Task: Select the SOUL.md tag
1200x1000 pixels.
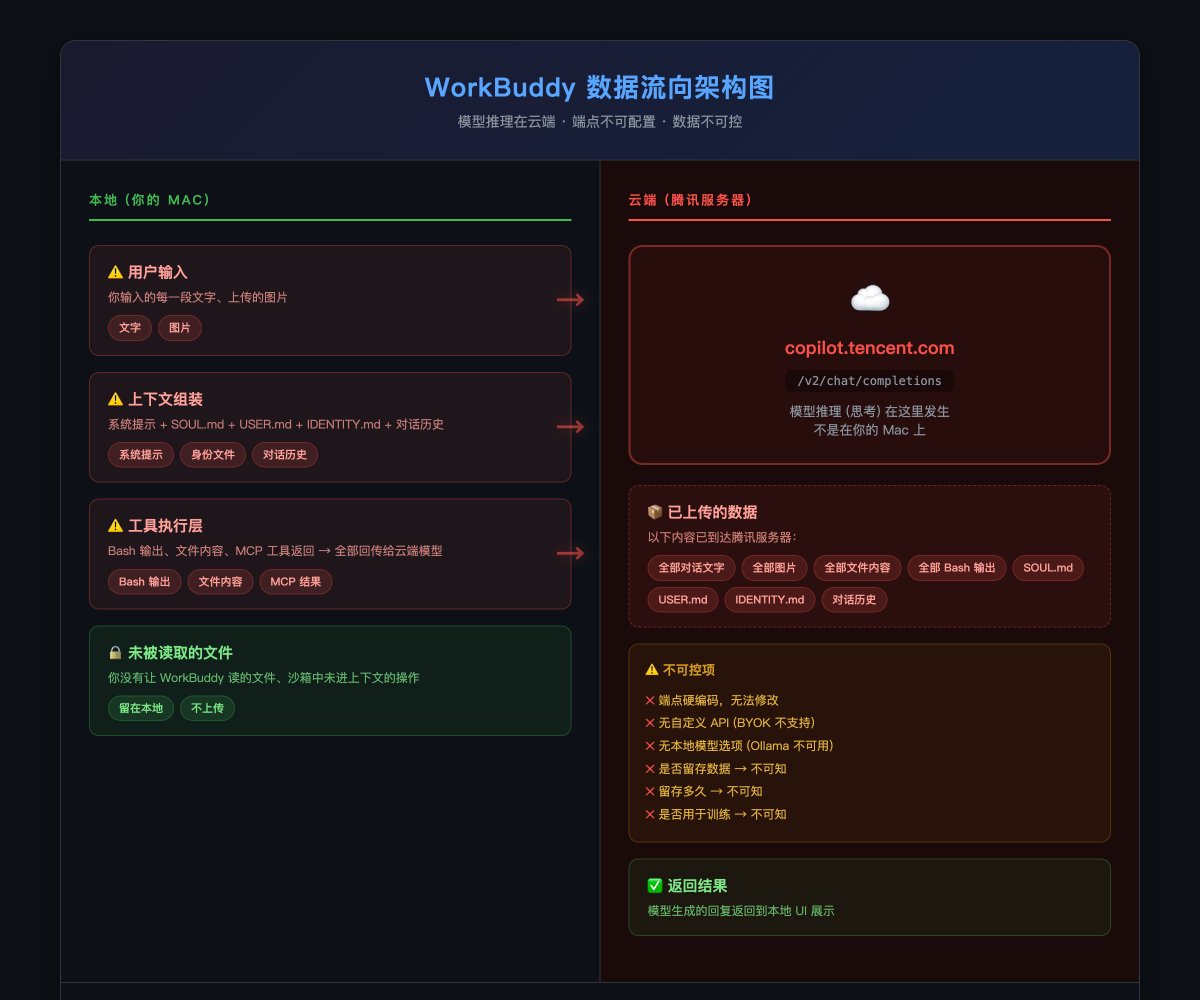Action: [x=1048, y=568]
